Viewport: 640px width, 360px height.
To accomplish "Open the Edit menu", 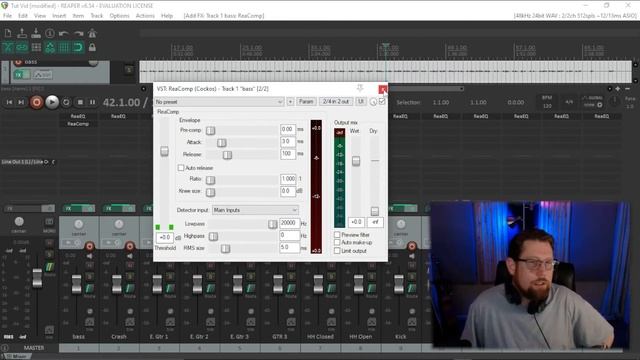I will tap(23, 16).
